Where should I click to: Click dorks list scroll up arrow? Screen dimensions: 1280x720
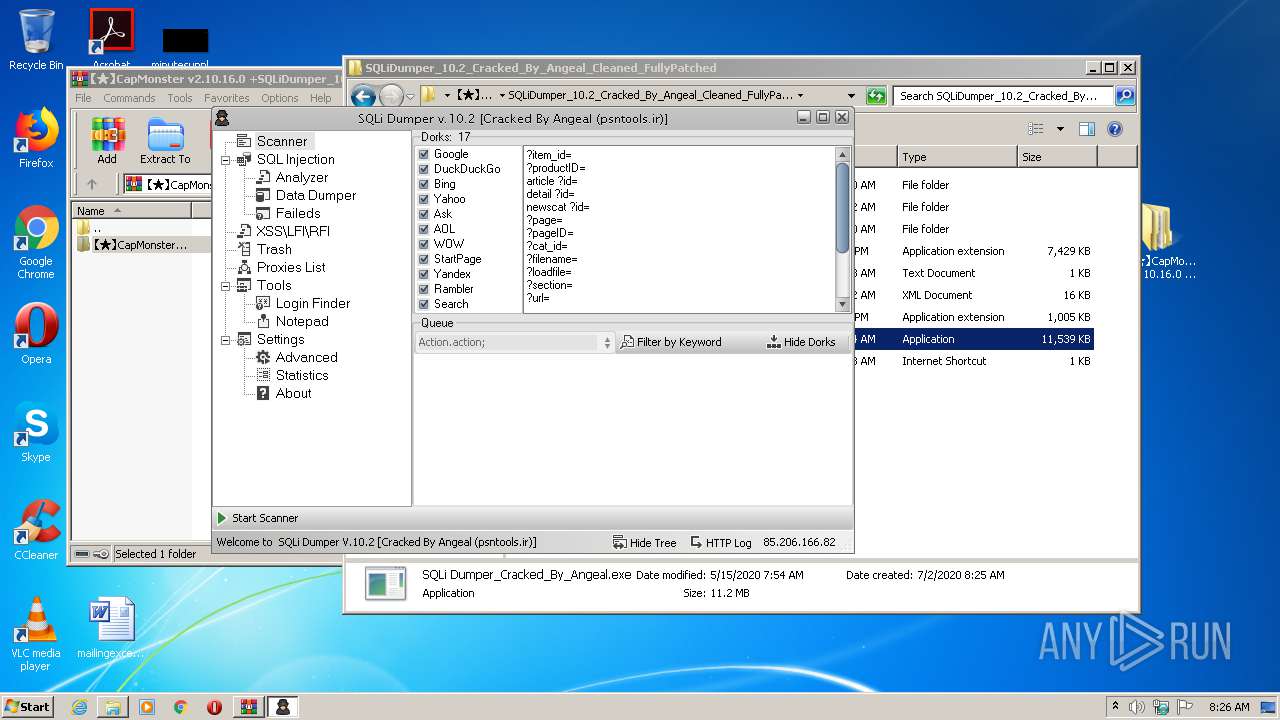(x=842, y=155)
